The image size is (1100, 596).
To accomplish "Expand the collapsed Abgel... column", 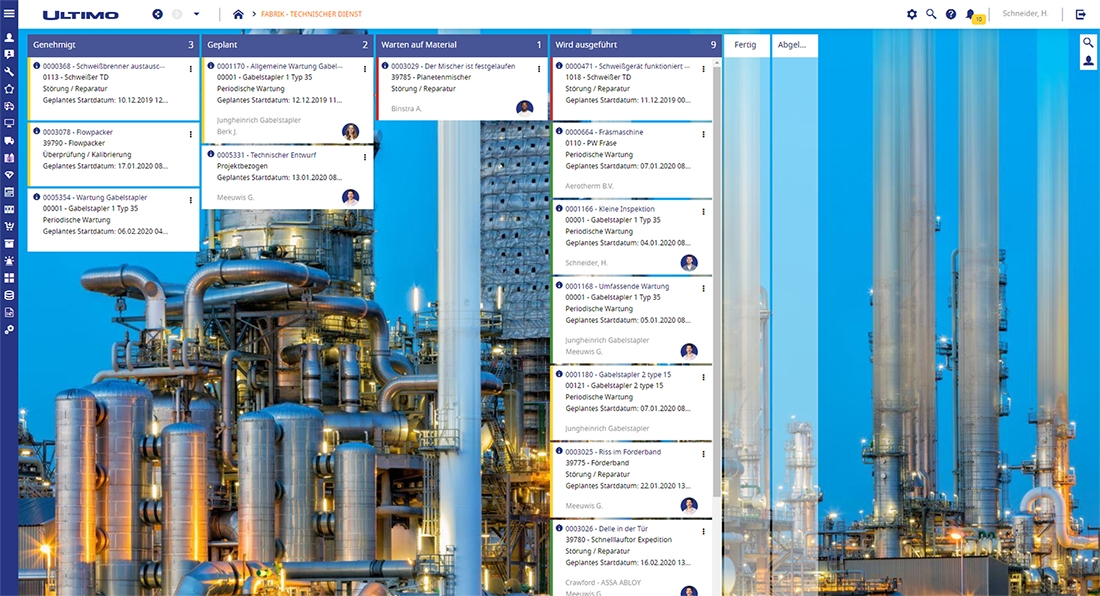I will coord(794,44).
